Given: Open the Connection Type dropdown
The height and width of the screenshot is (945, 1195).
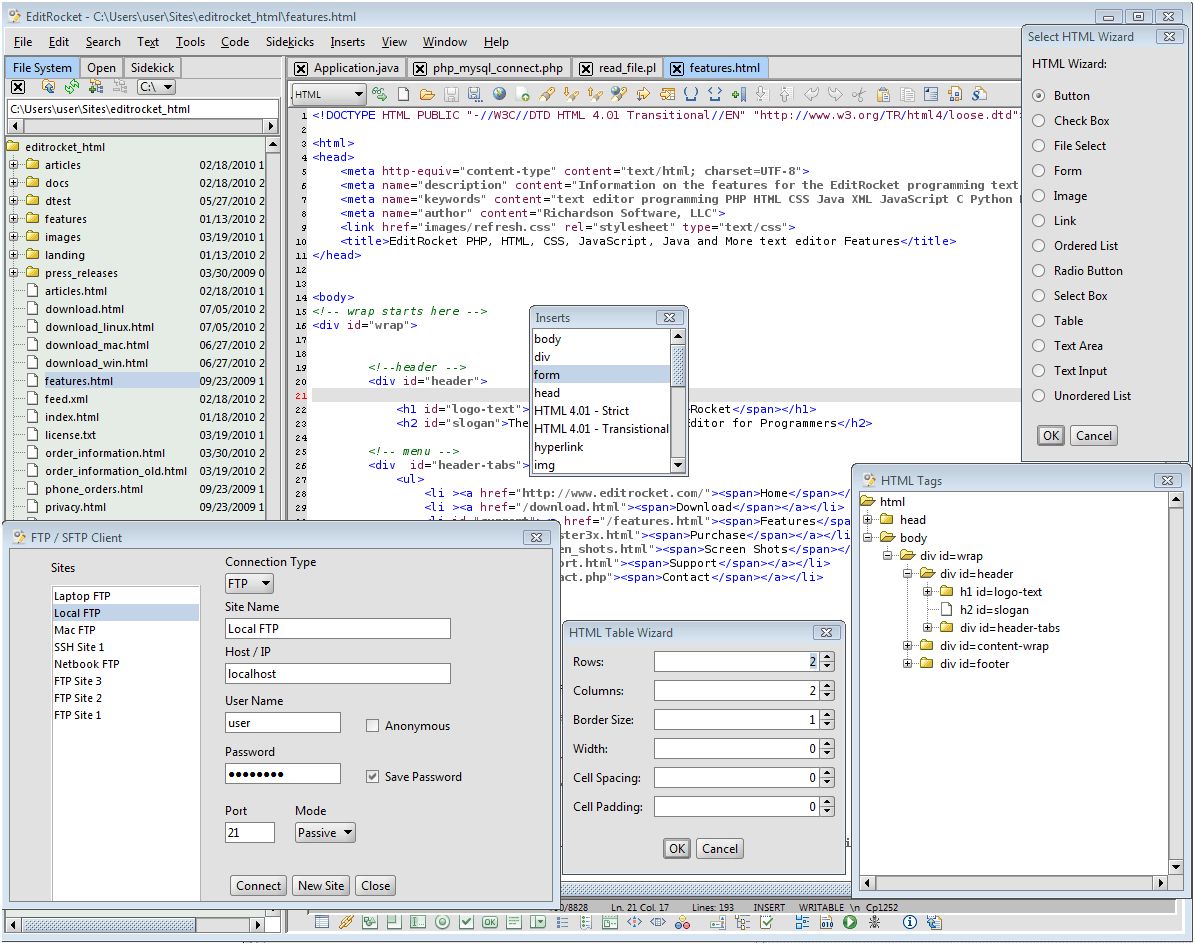Looking at the screenshot, I should tap(248, 583).
